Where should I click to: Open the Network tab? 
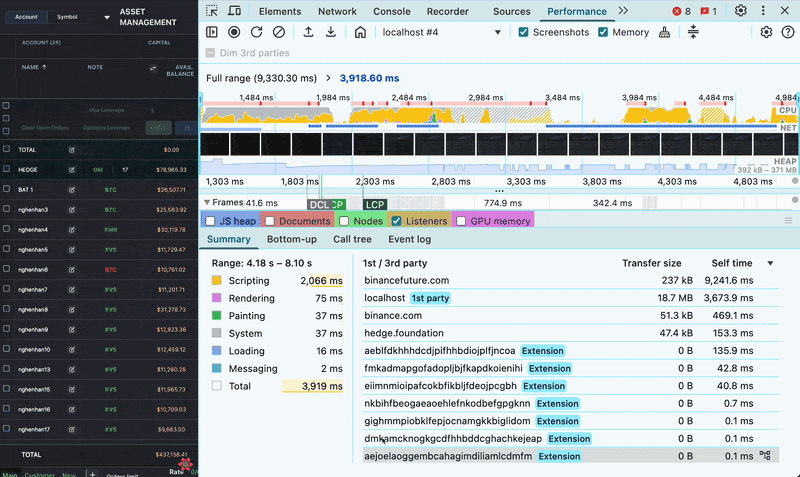click(x=337, y=11)
